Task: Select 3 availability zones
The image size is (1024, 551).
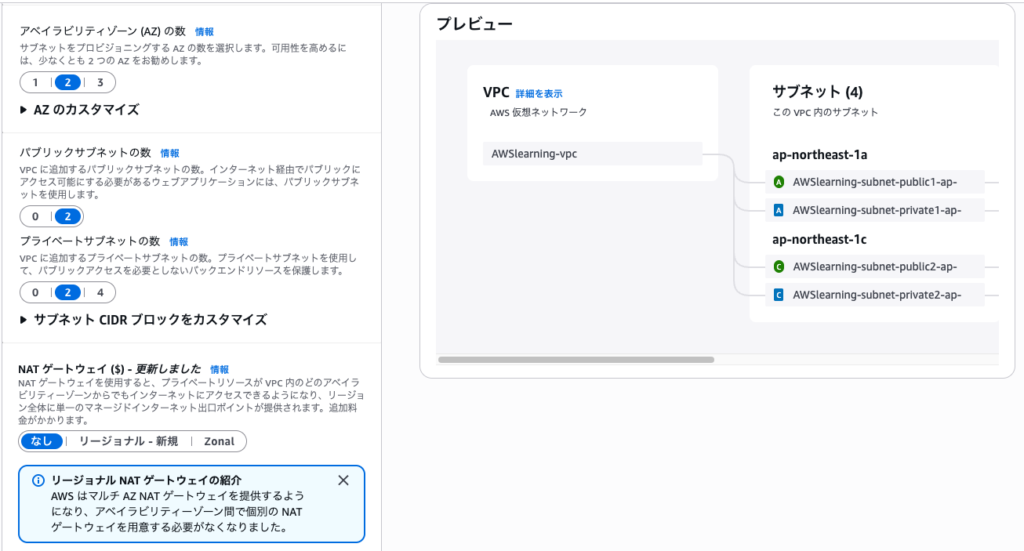Action: pos(99,83)
